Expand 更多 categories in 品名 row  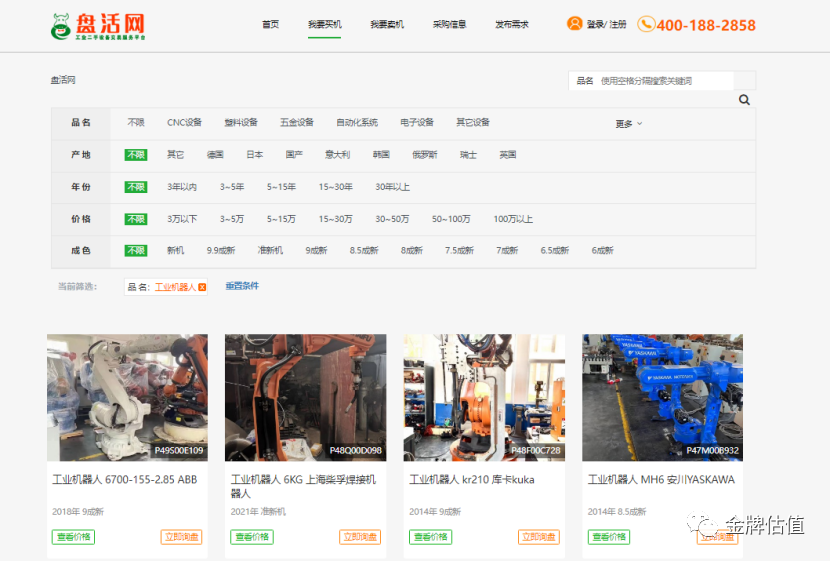click(628, 124)
